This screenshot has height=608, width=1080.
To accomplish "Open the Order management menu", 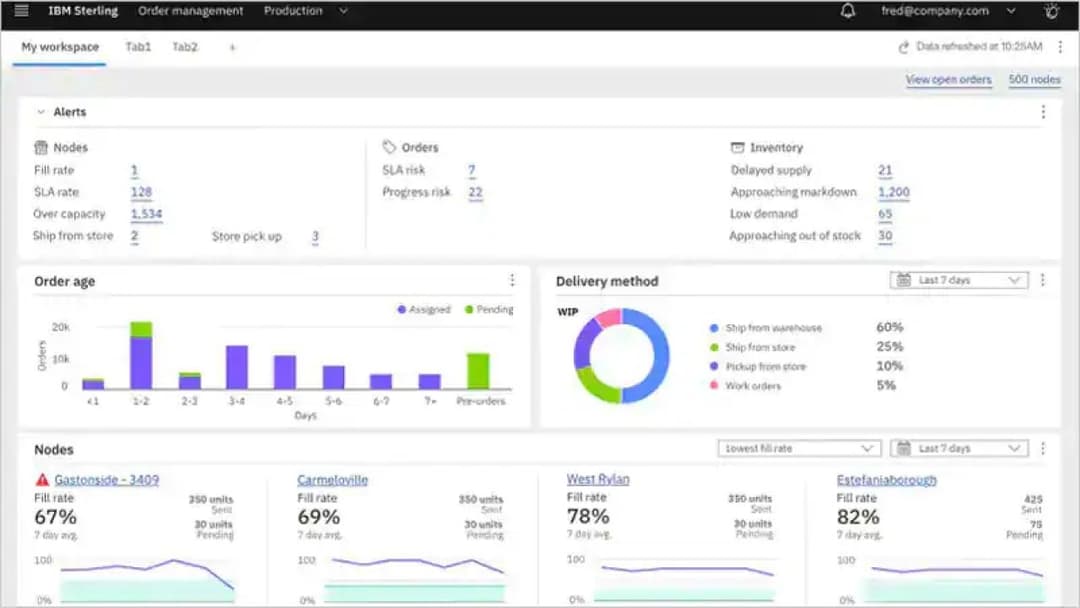I will [190, 11].
